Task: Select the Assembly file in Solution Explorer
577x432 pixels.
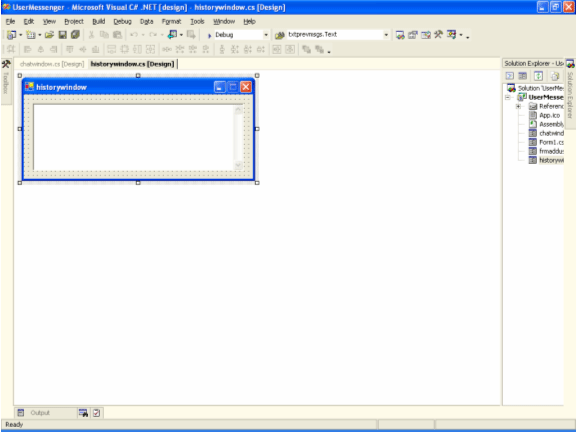Action: [551, 124]
